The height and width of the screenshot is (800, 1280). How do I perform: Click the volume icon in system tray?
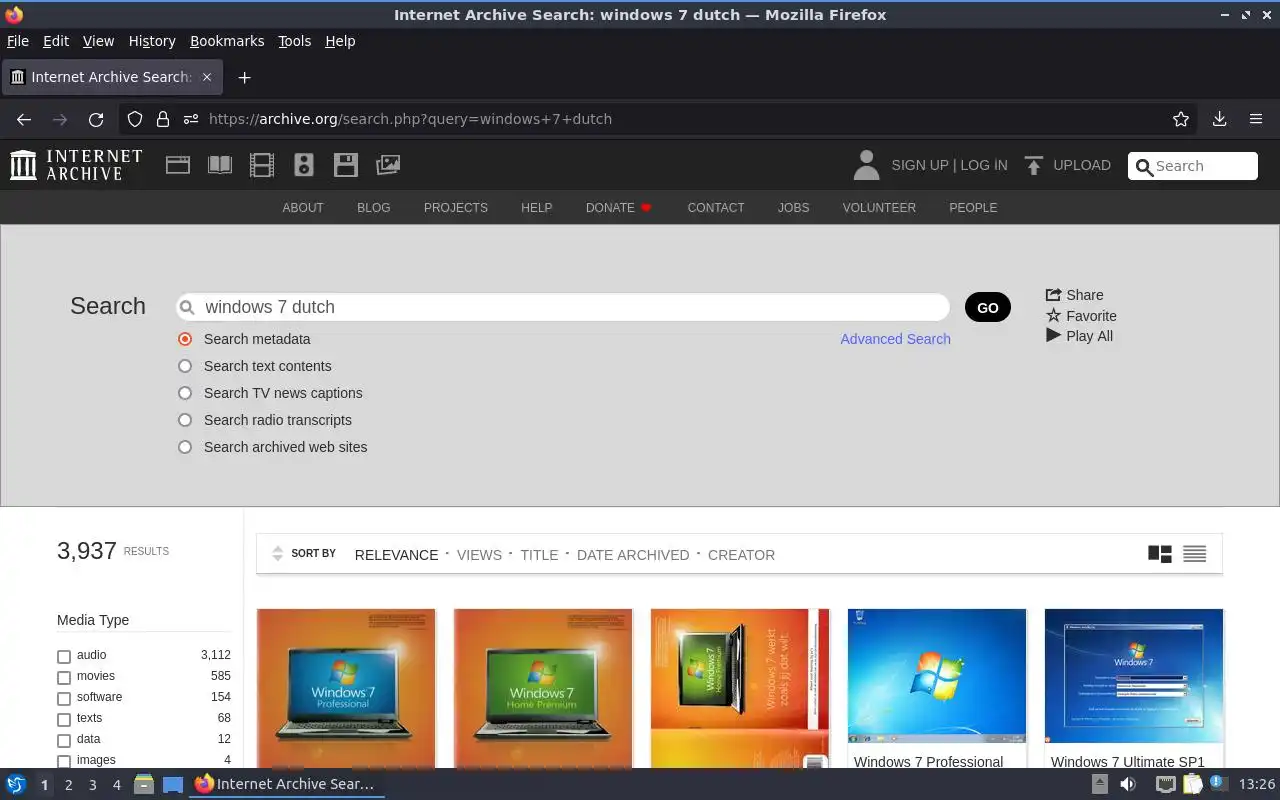1128,784
